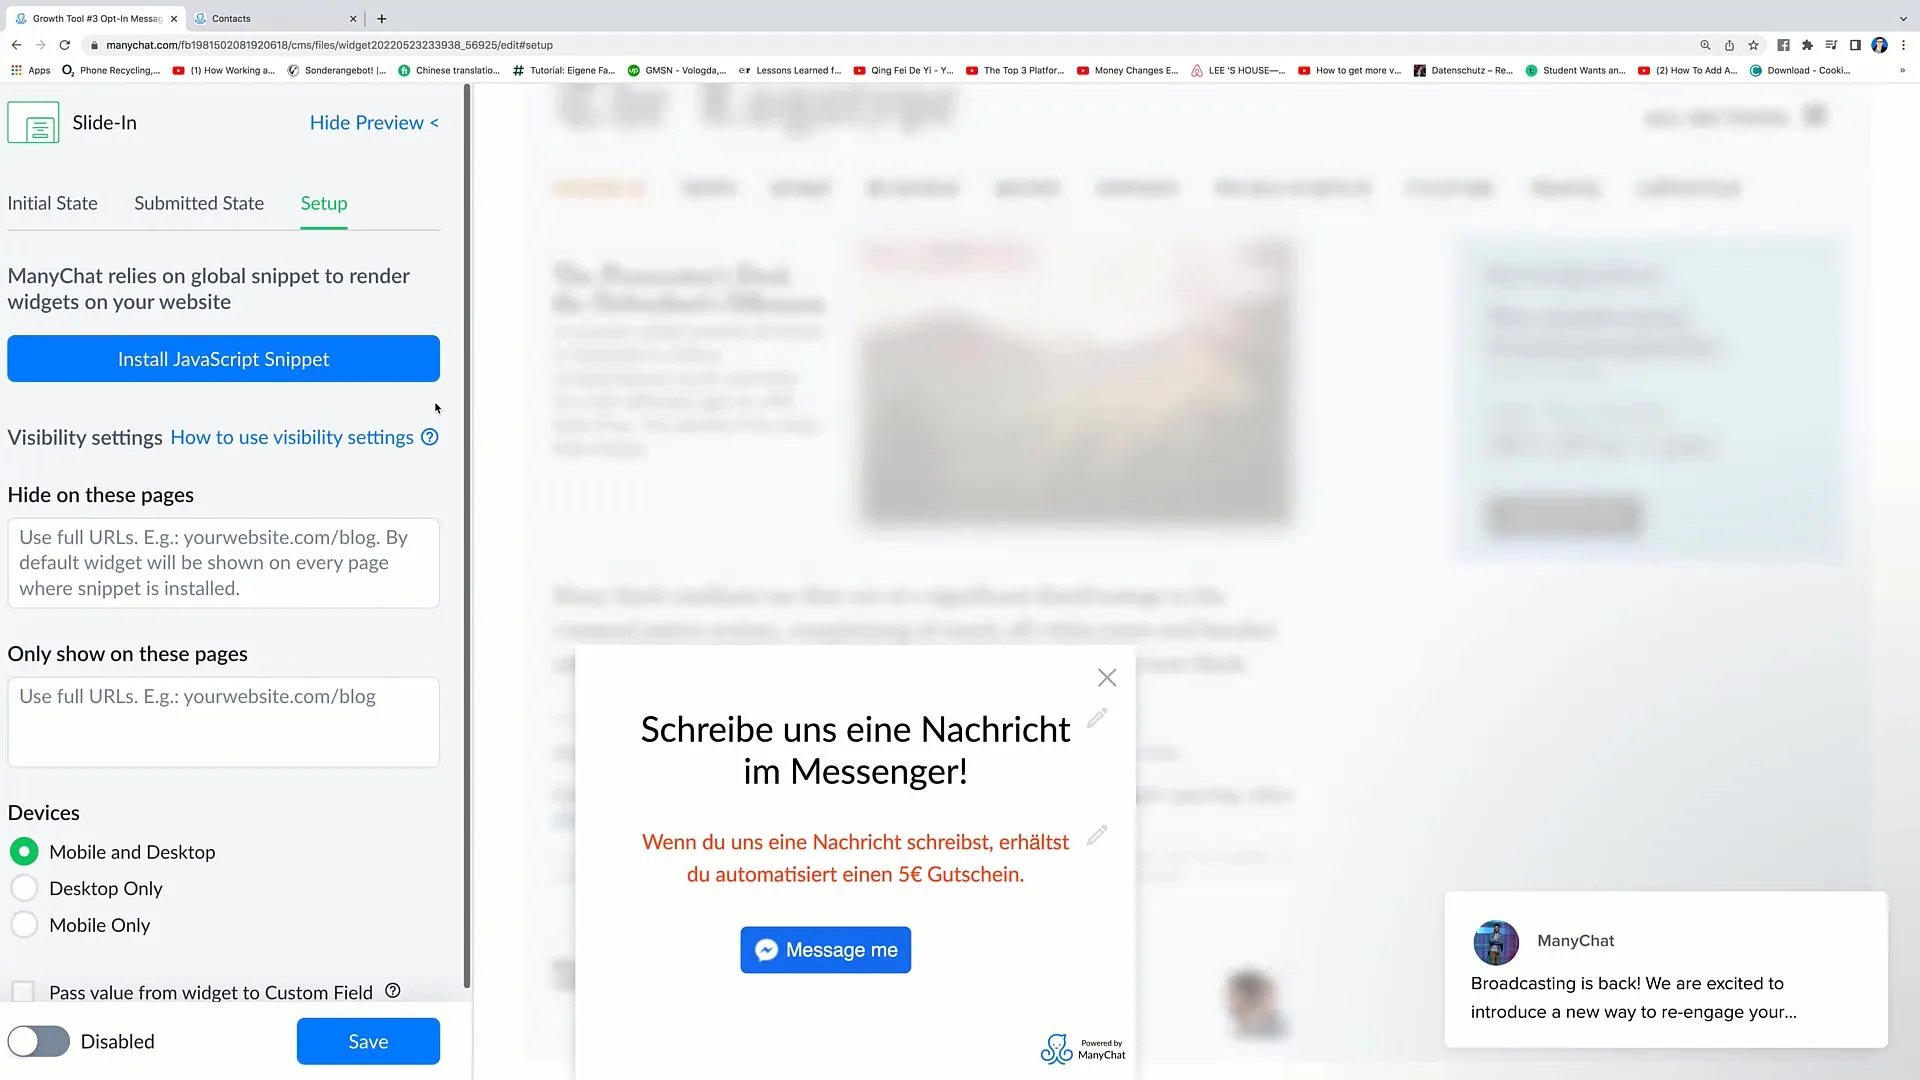
Task: Select the Setup tab
Action: tap(324, 203)
